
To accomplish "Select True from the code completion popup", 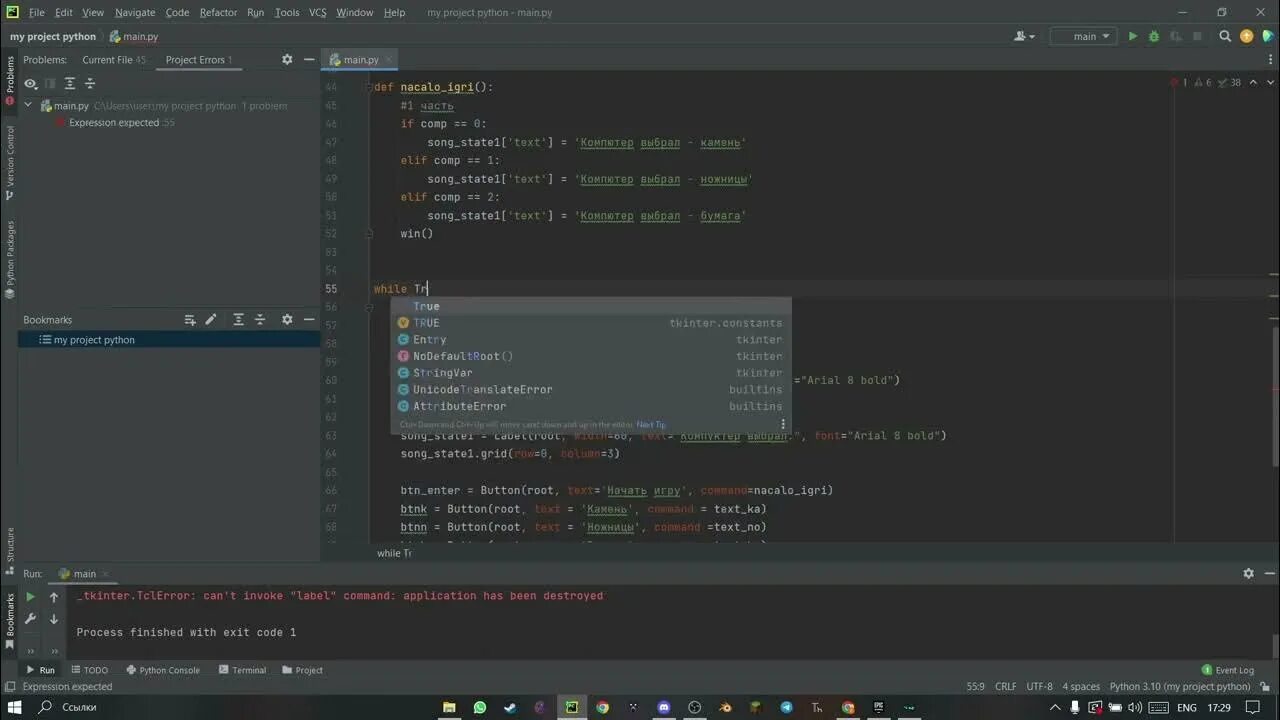I will click(427, 306).
